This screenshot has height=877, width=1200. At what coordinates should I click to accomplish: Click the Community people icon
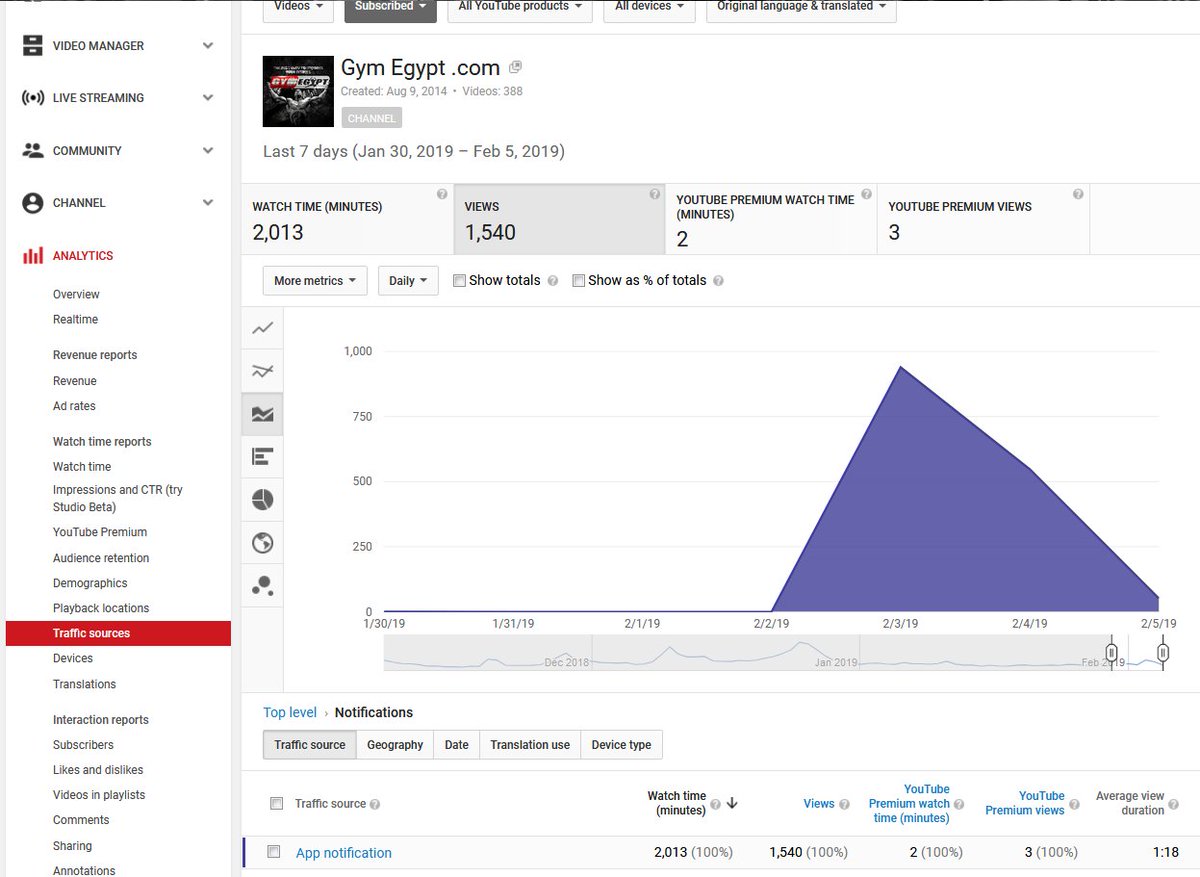pyautogui.click(x=33, y=151)
